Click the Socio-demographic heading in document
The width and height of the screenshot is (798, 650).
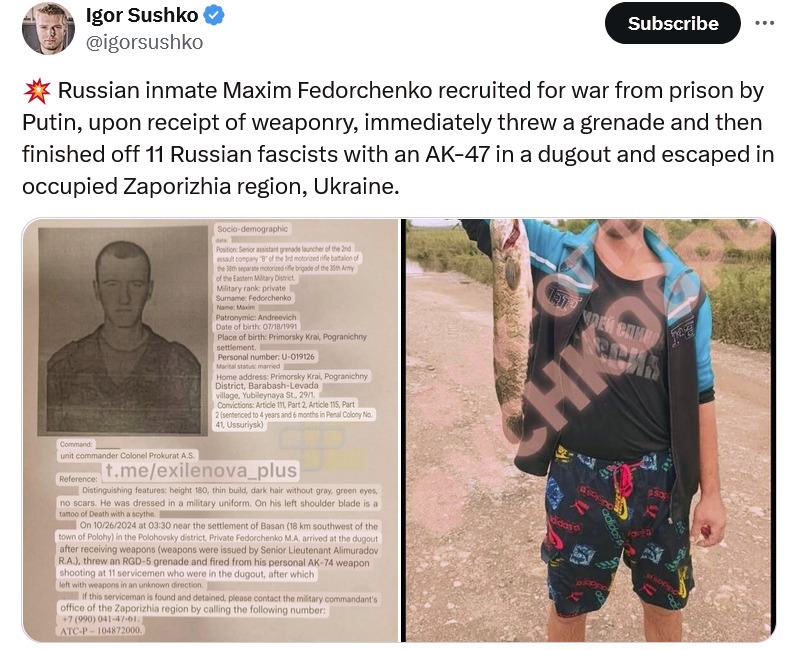pyautogui.click(x=252, y=229)
